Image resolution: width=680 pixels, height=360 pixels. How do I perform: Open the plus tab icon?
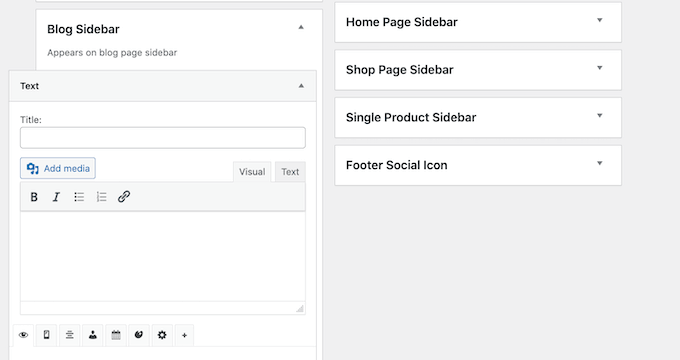point(184,335)
